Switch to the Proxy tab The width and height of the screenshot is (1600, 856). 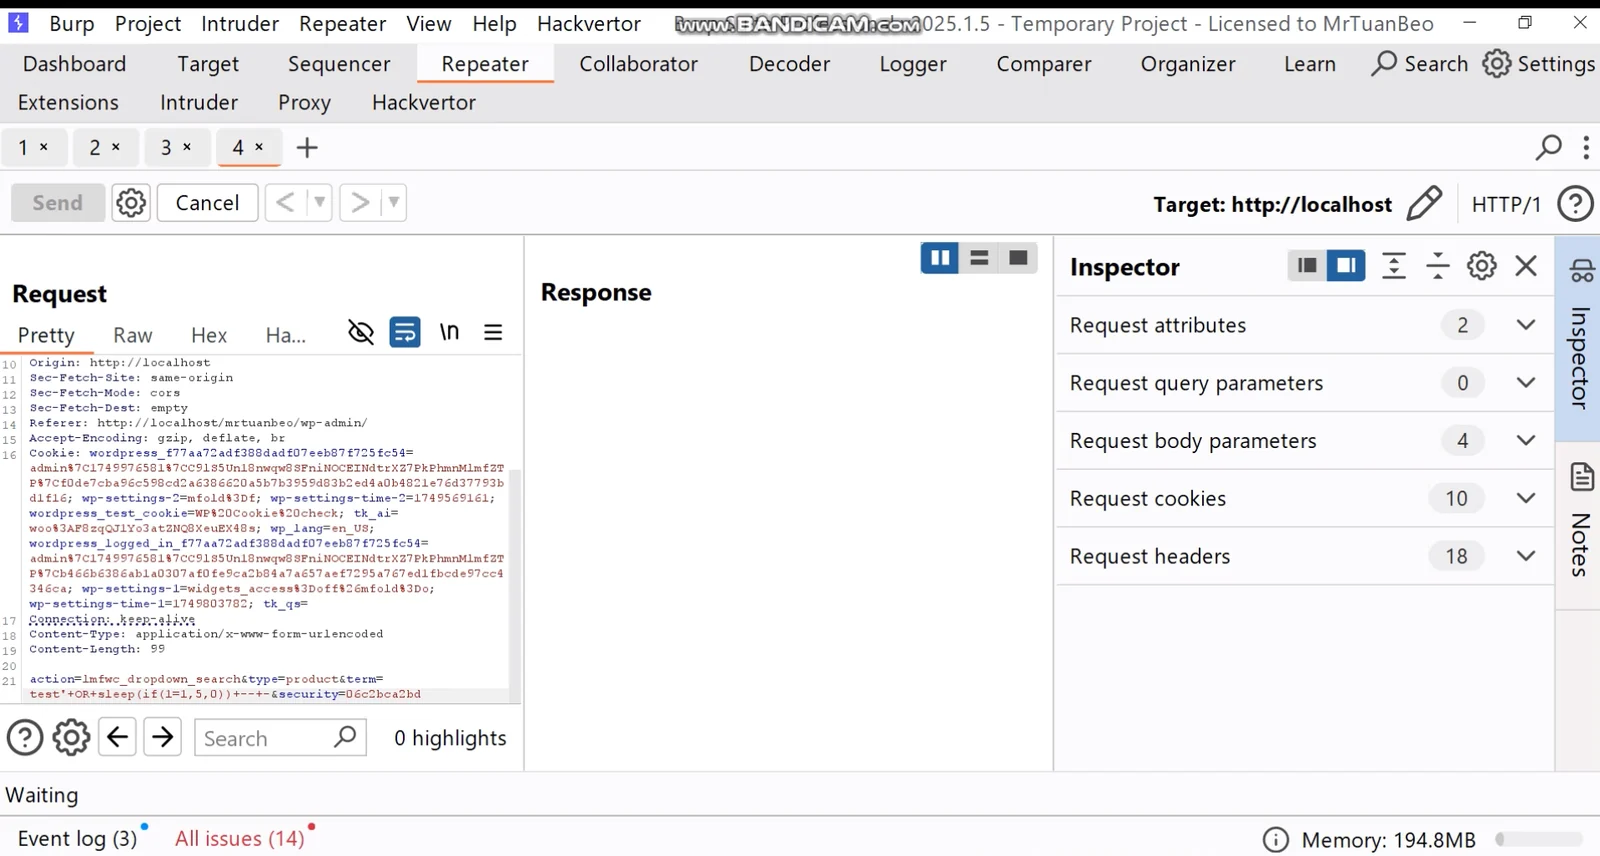click(x=304, y=103)
